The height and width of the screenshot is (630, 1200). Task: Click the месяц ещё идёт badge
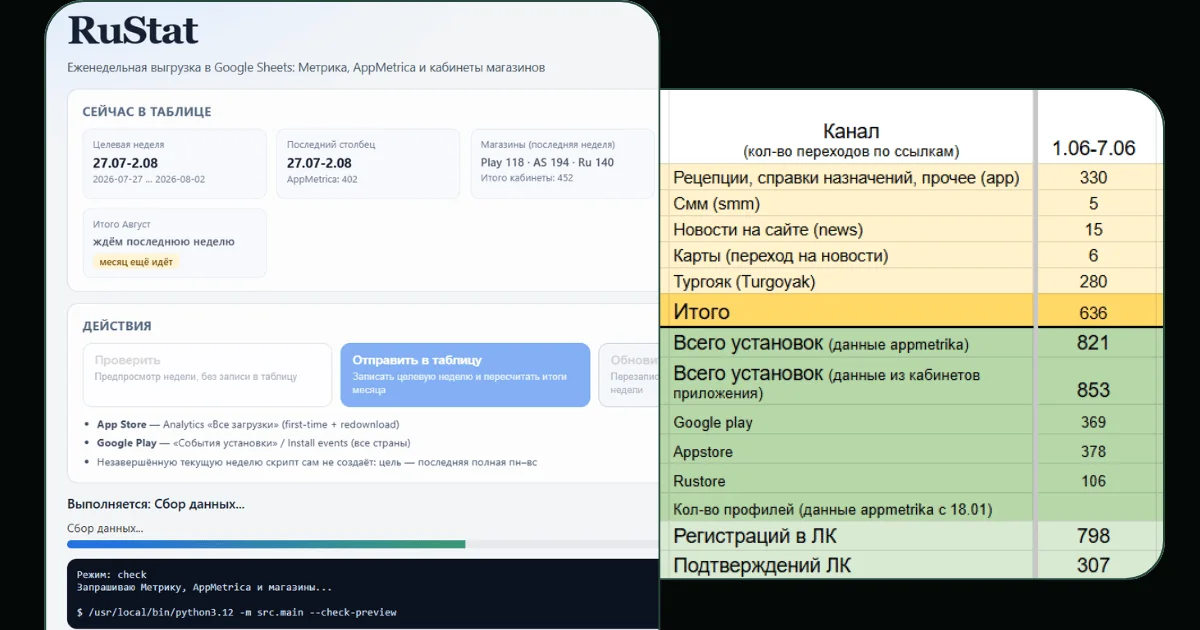click(x=135, y=262)
